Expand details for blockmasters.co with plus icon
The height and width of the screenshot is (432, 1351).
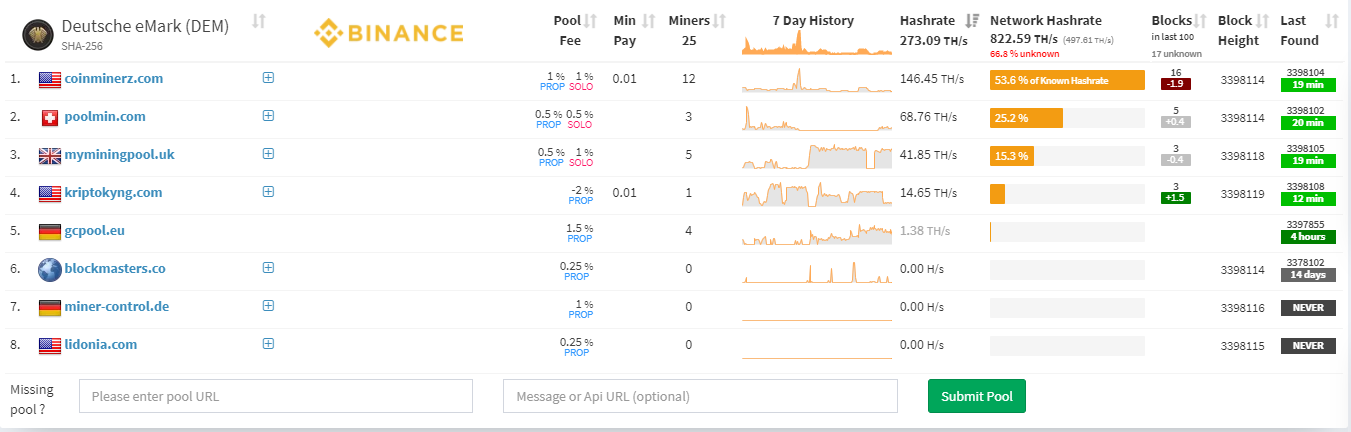(268, 268)
